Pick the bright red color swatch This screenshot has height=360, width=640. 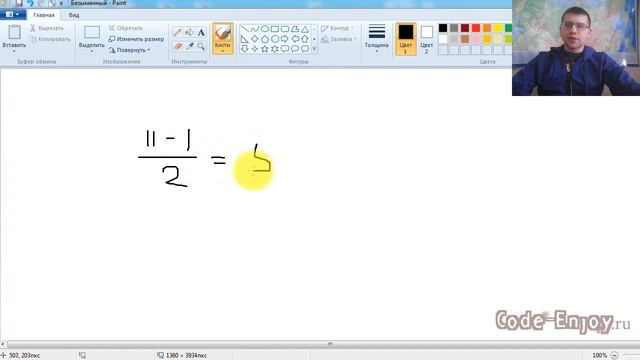pyautogui.click(x=476, y=28)
